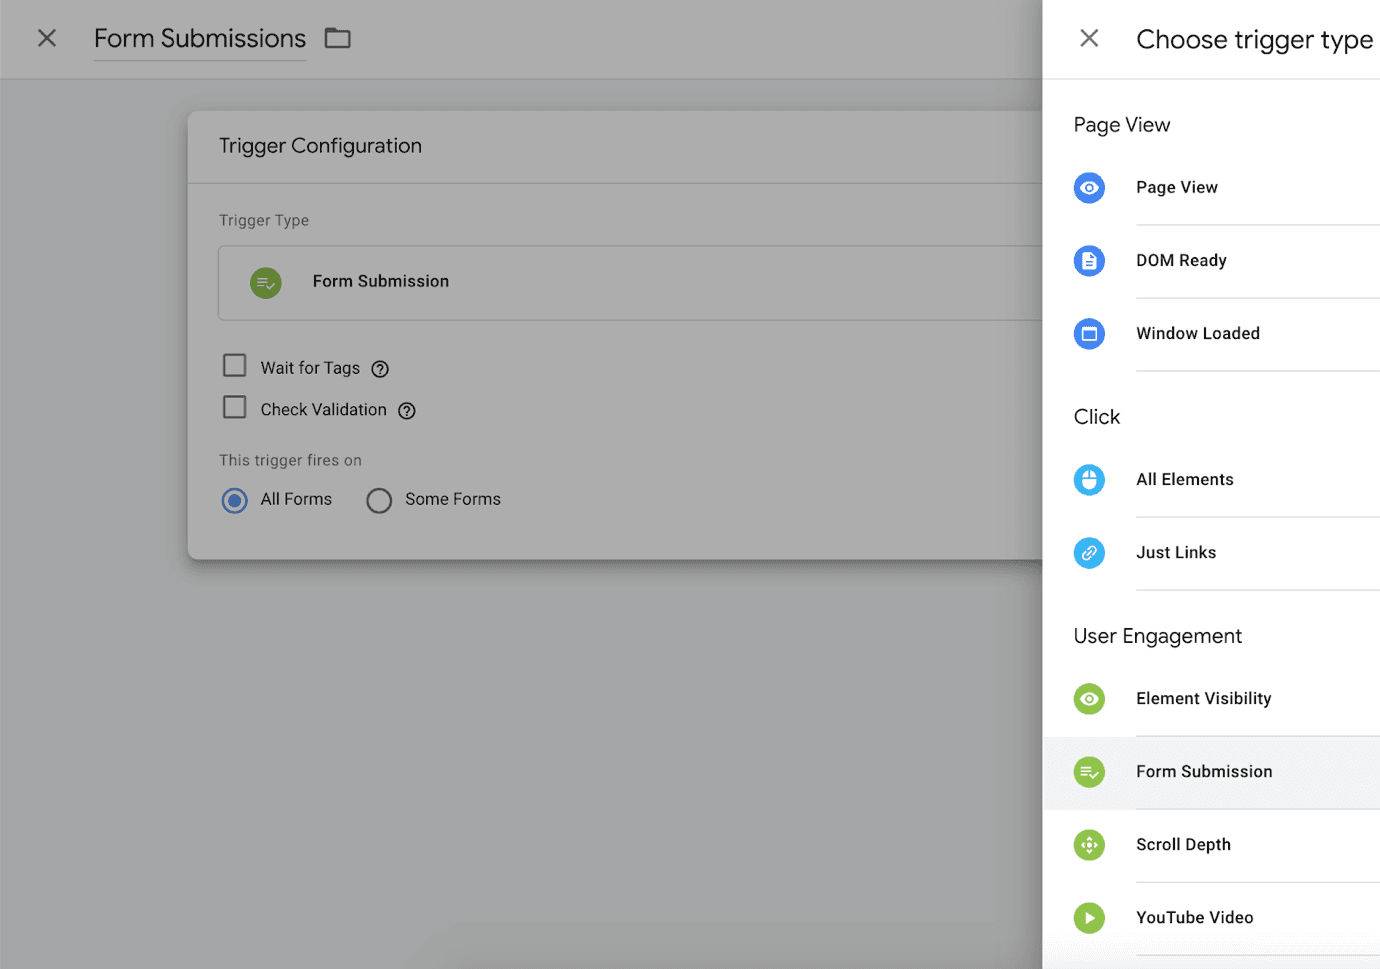Open the Trigger Type selector box

click(630, 283)
